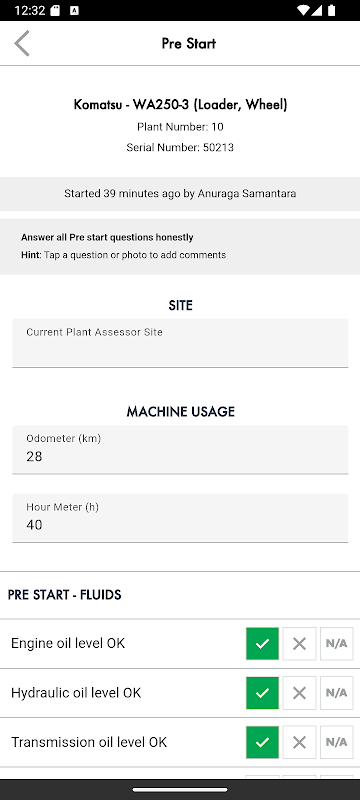
Task: Fail Hydraulic oil level with the X icon
Action: tap(299, 693)
